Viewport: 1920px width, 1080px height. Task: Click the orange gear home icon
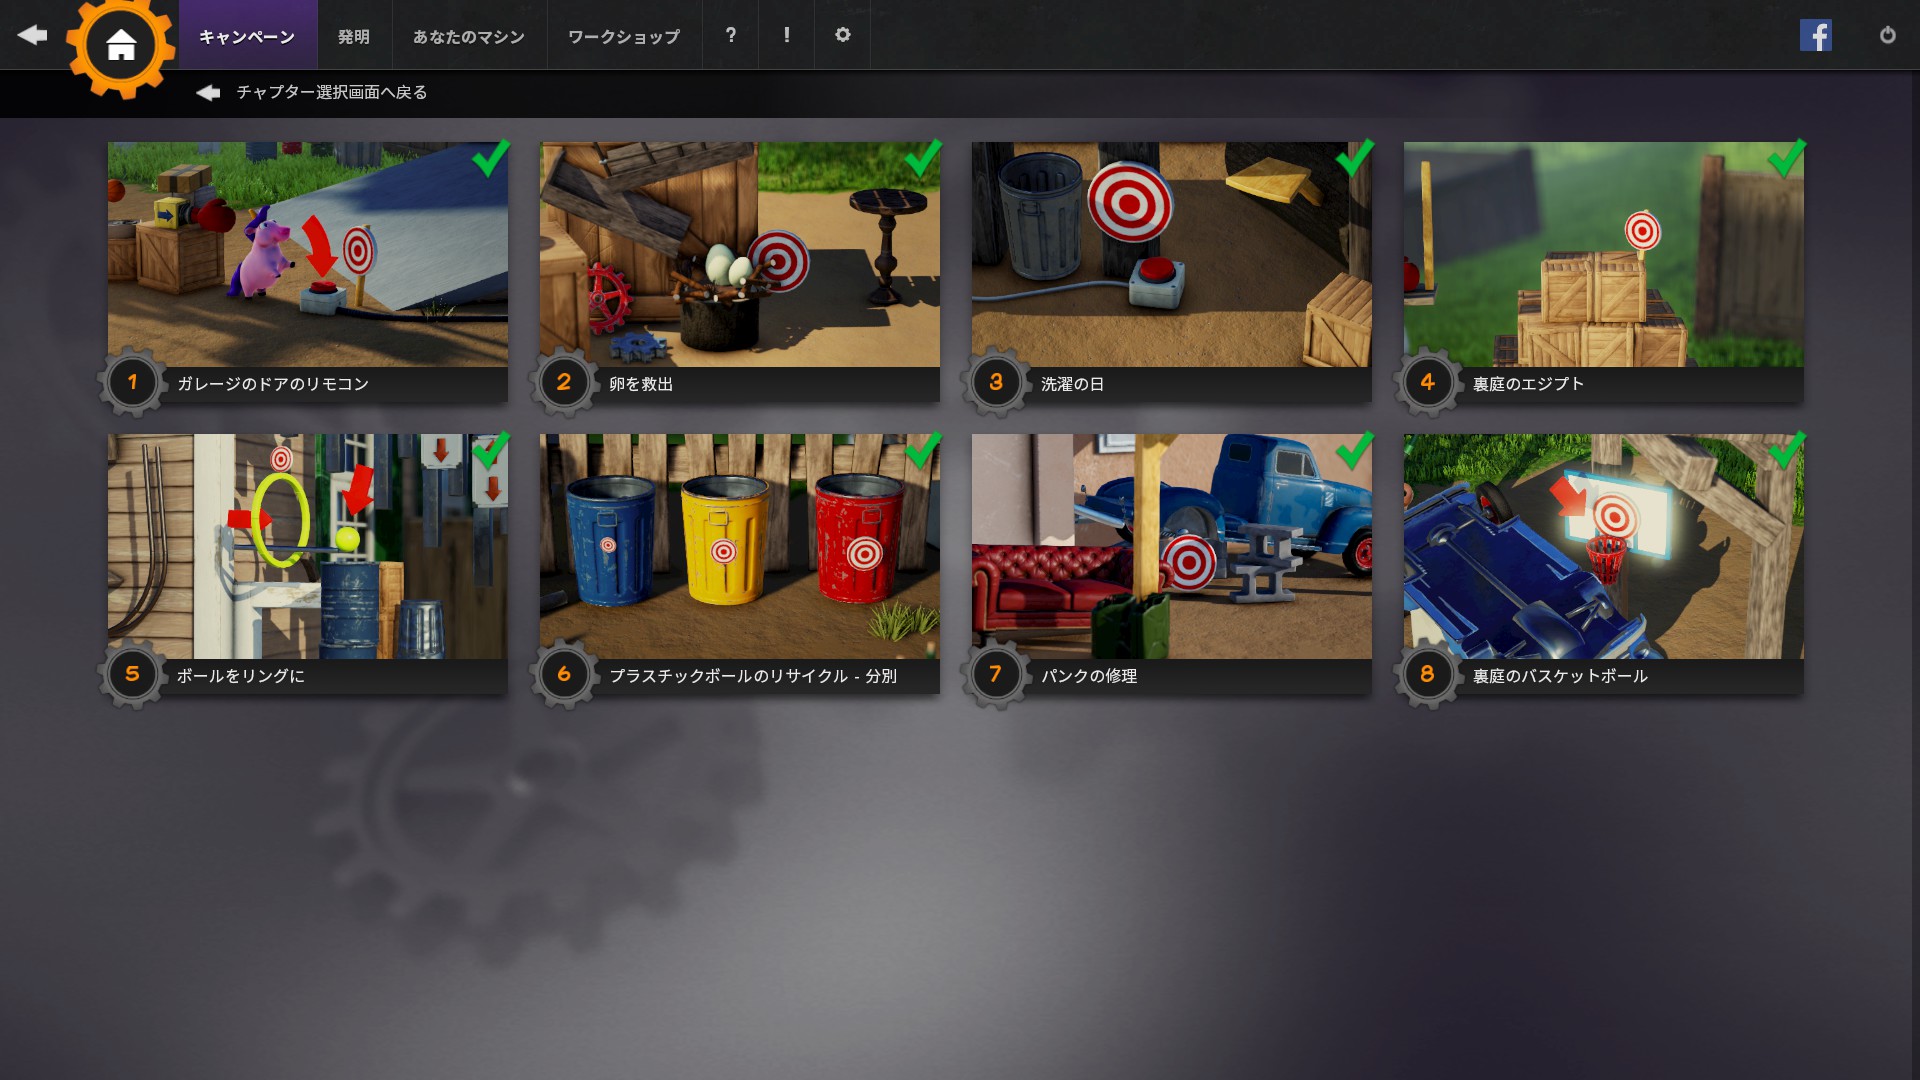coord(121,45)
